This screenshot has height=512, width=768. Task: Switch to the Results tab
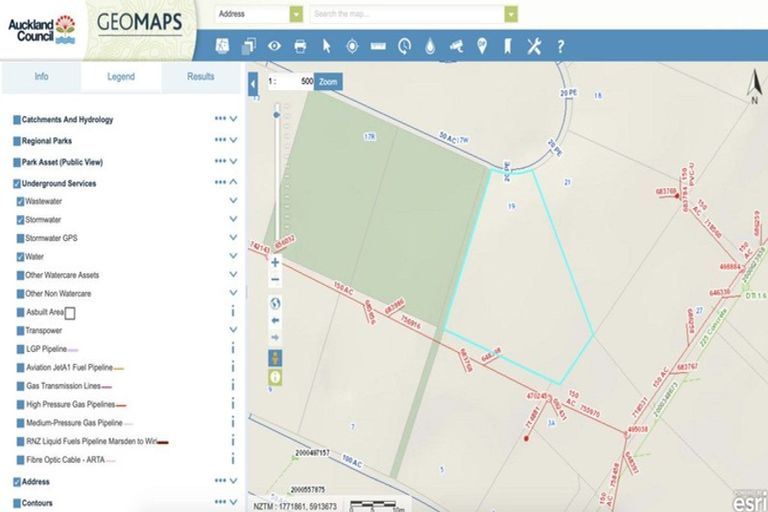point(201,76)
